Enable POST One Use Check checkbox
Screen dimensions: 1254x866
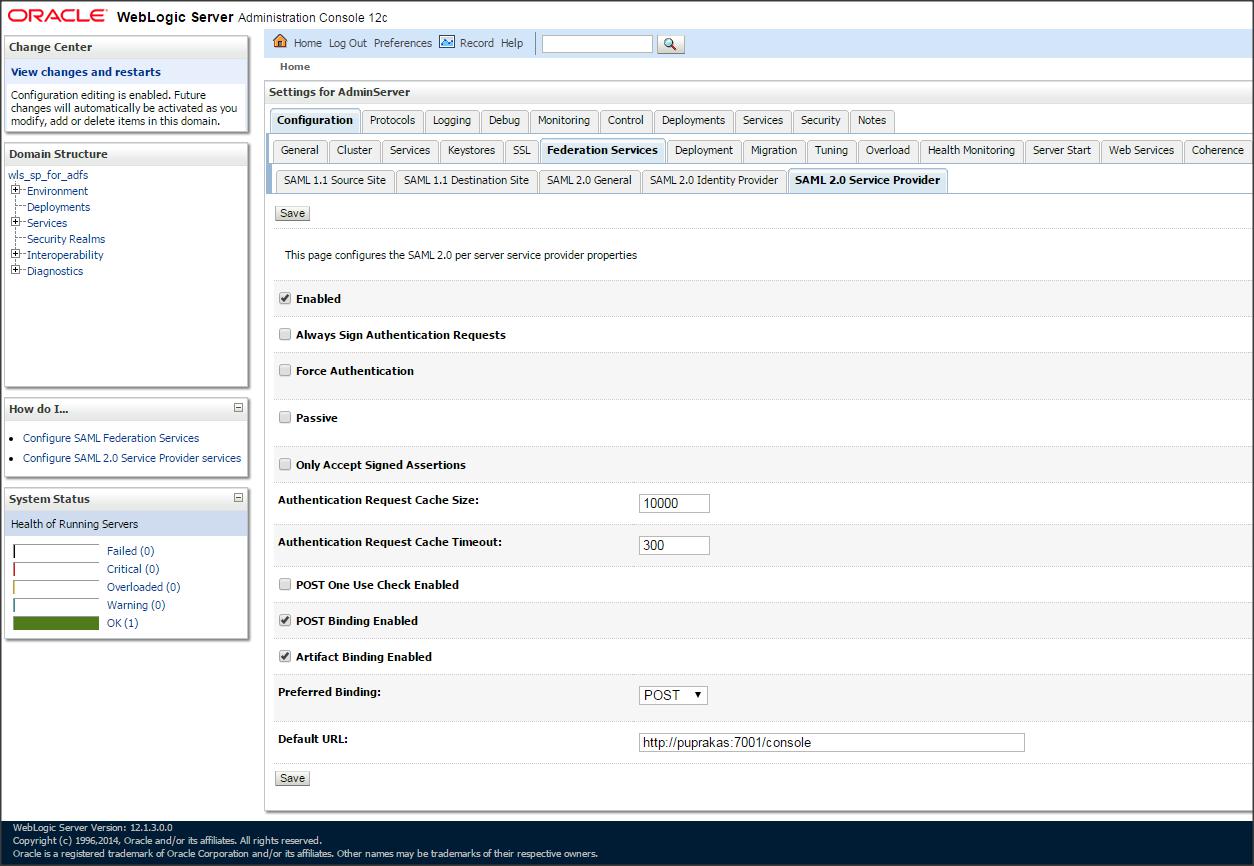tap(285, 584)
